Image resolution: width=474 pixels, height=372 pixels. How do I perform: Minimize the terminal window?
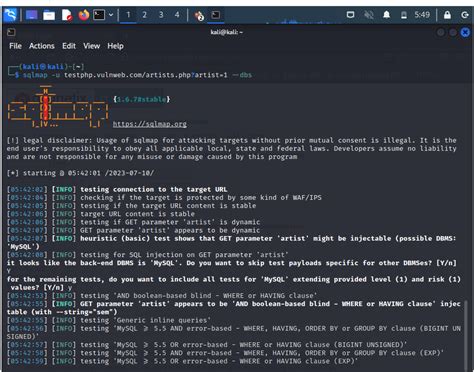tap(441, 32)
